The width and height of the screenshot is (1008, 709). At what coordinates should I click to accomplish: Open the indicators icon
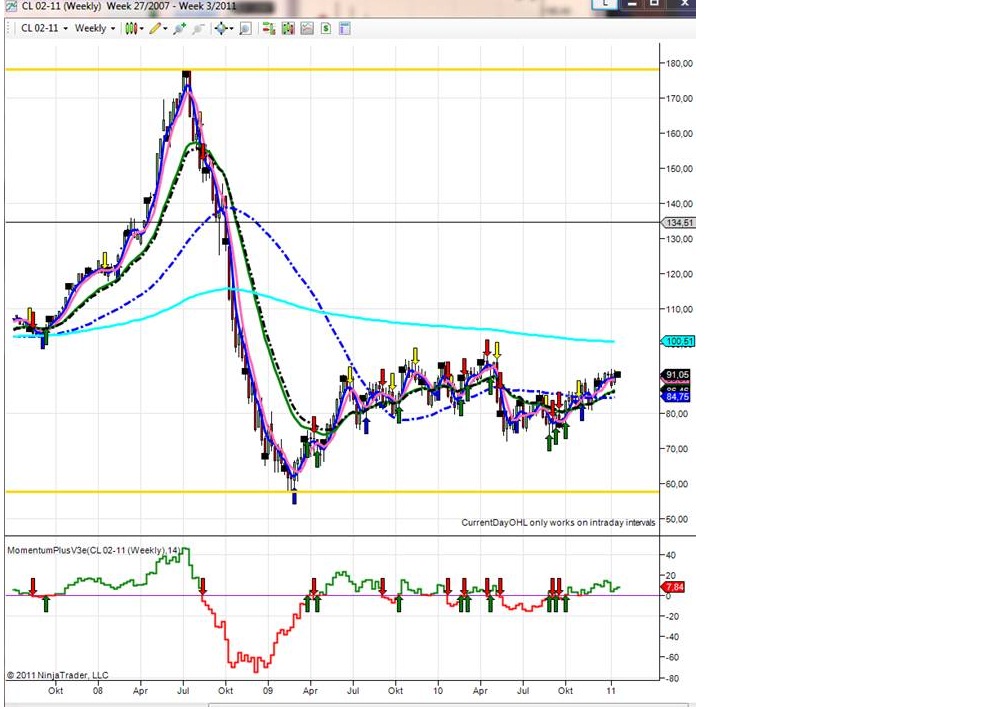pyautogui.click(x=288, y=28)
